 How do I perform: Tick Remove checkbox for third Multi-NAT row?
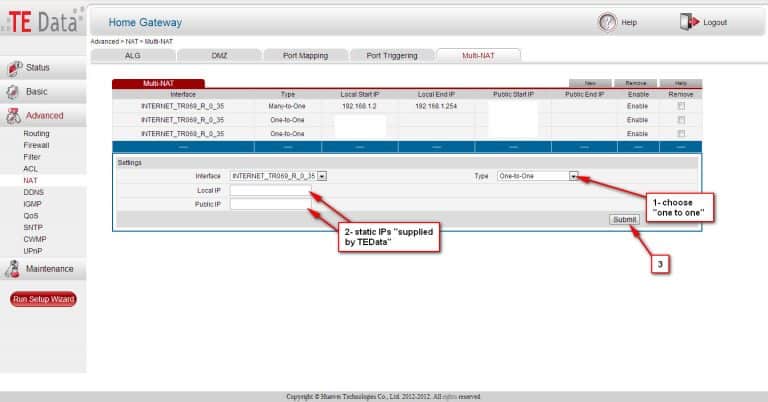(681, 133)
